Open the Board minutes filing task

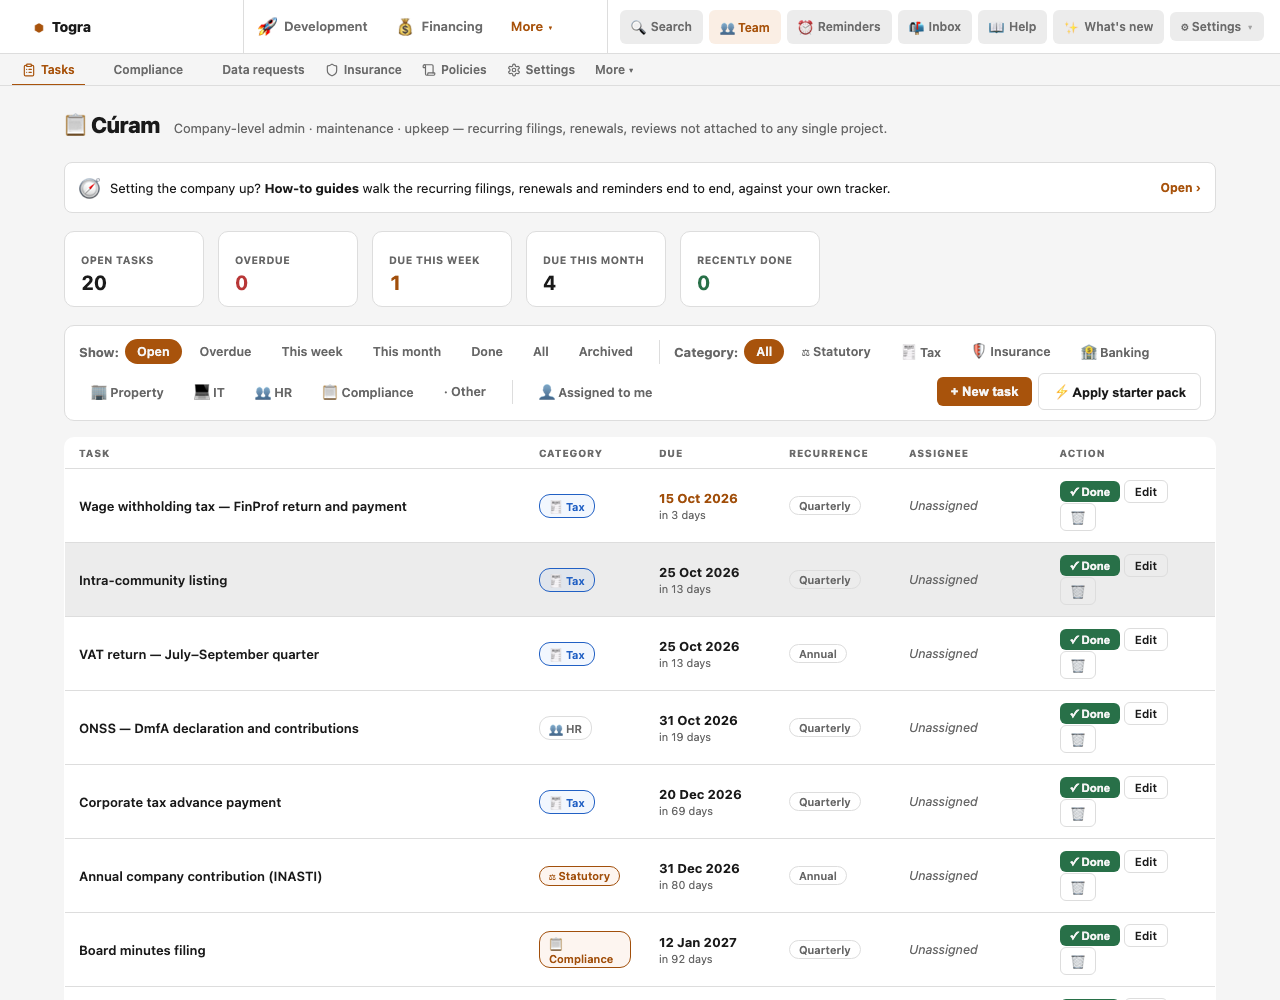click(x=142, y=950)
